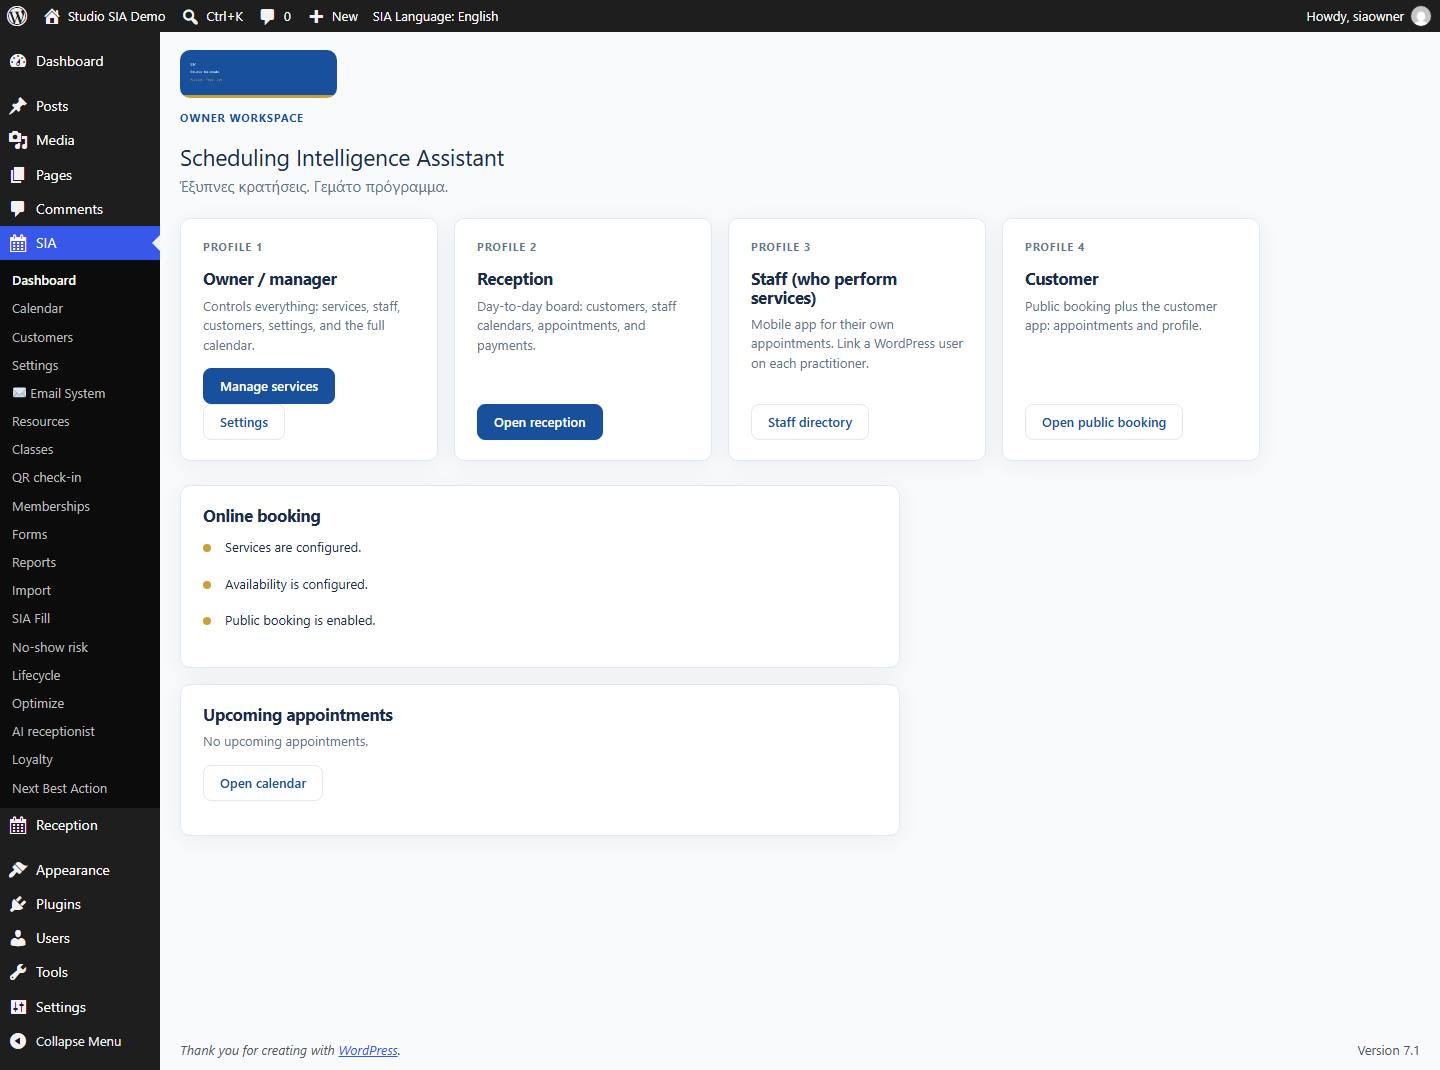This screenshot has width=1440, height=1070.
Task: Follow the WordPress footer link
Action: coord(368,1050)
